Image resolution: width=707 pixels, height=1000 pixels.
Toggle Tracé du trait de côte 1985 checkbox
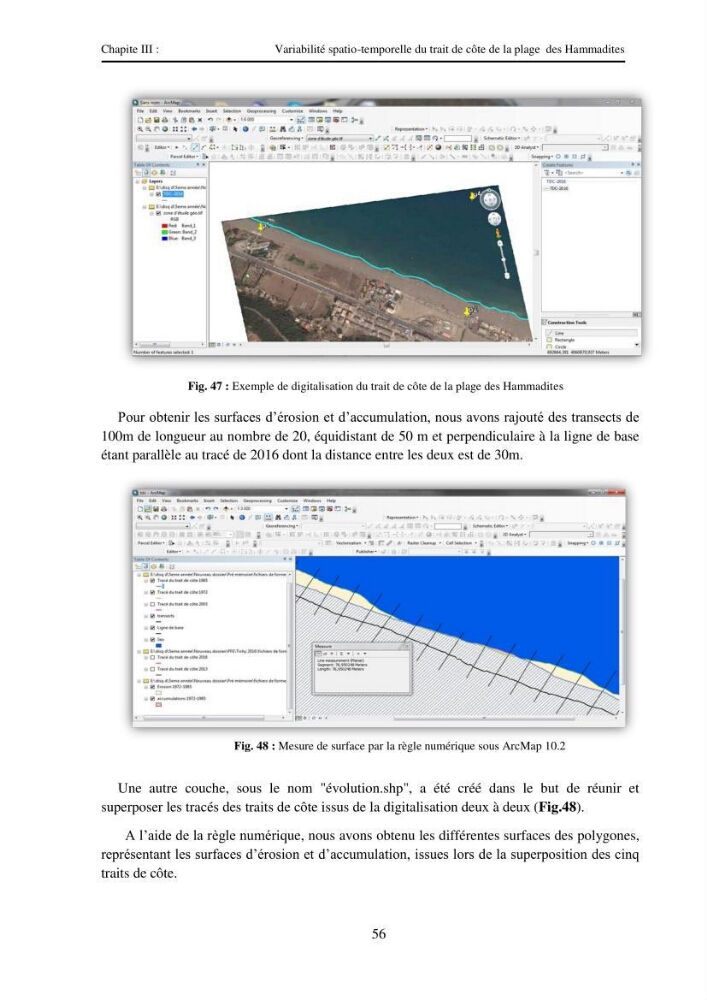(x=152, y=580)
